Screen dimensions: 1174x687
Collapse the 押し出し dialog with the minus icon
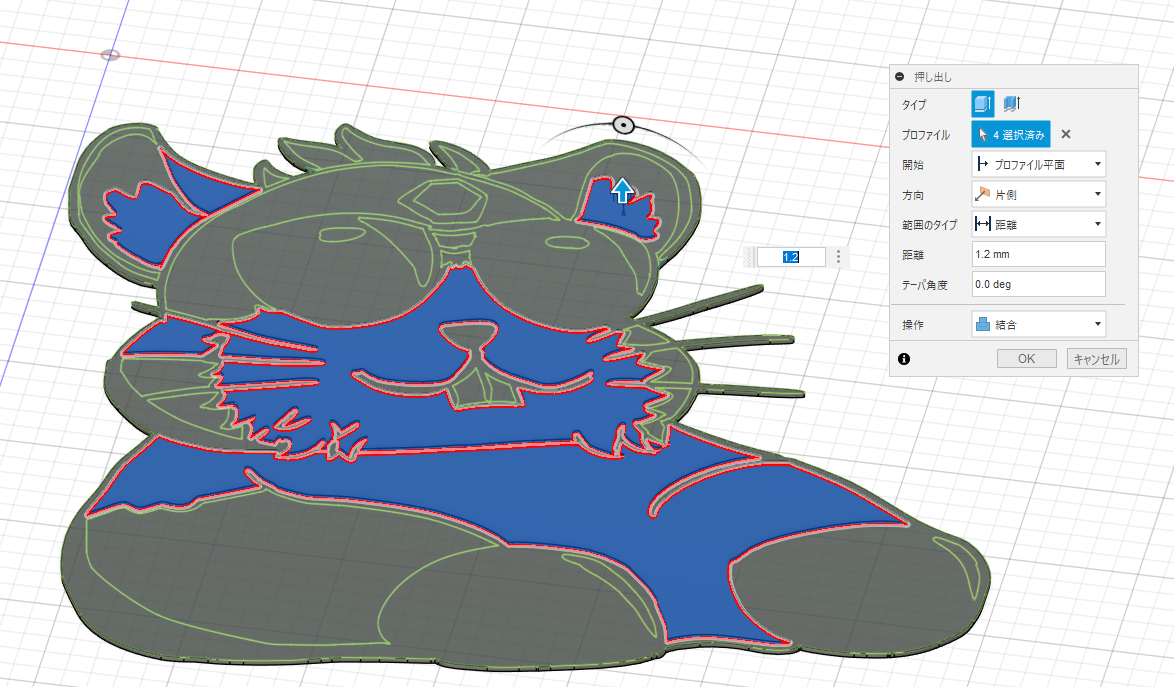pos(899,76)
